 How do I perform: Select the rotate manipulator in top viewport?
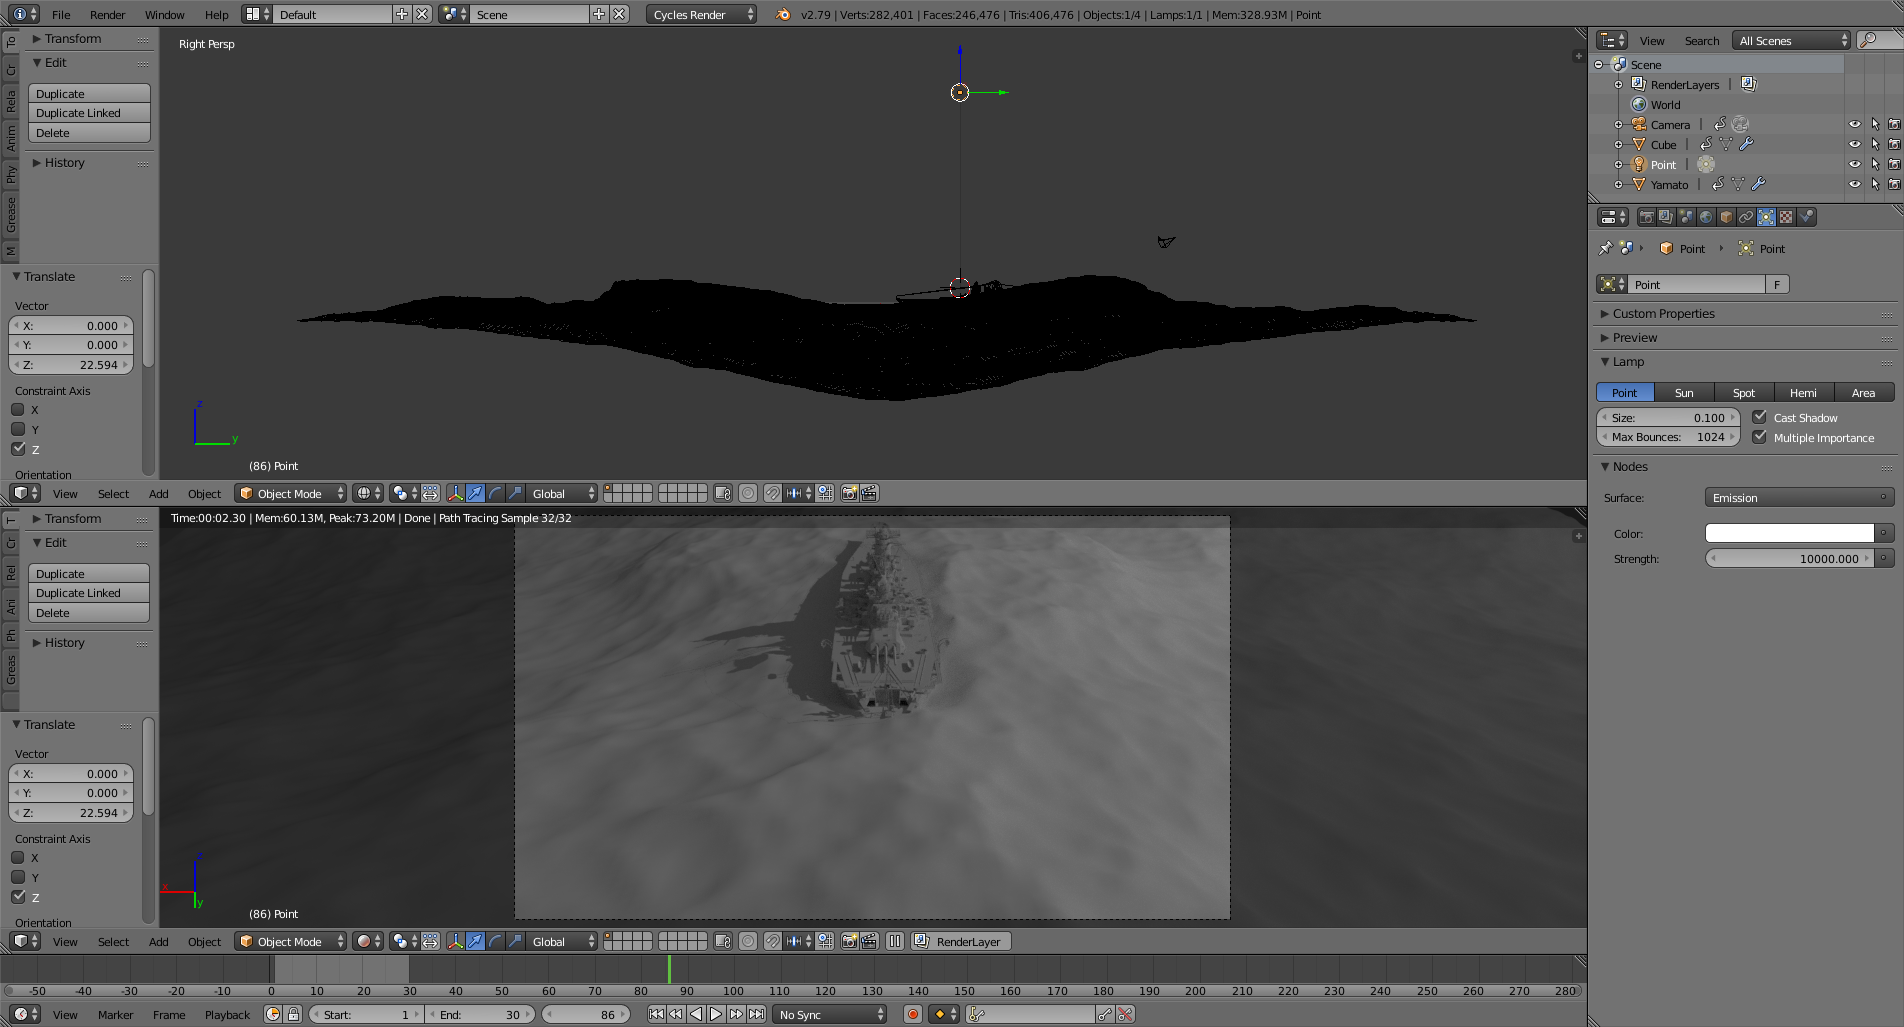[x=495, y=493]
